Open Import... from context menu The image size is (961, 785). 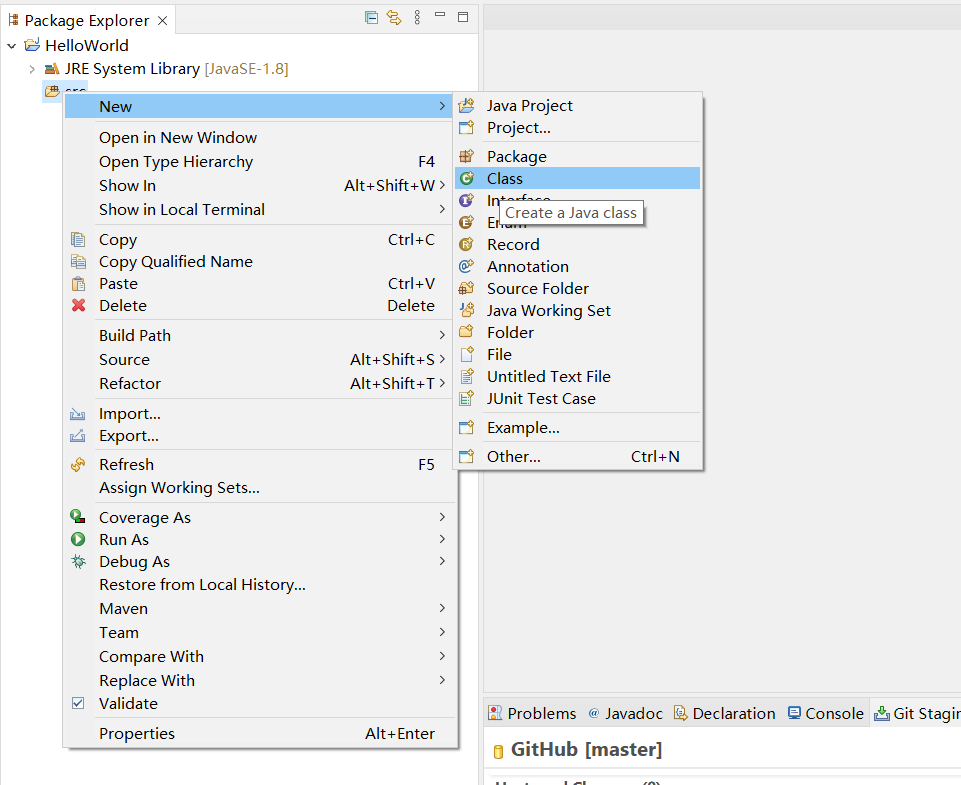(x=260, y=414)
